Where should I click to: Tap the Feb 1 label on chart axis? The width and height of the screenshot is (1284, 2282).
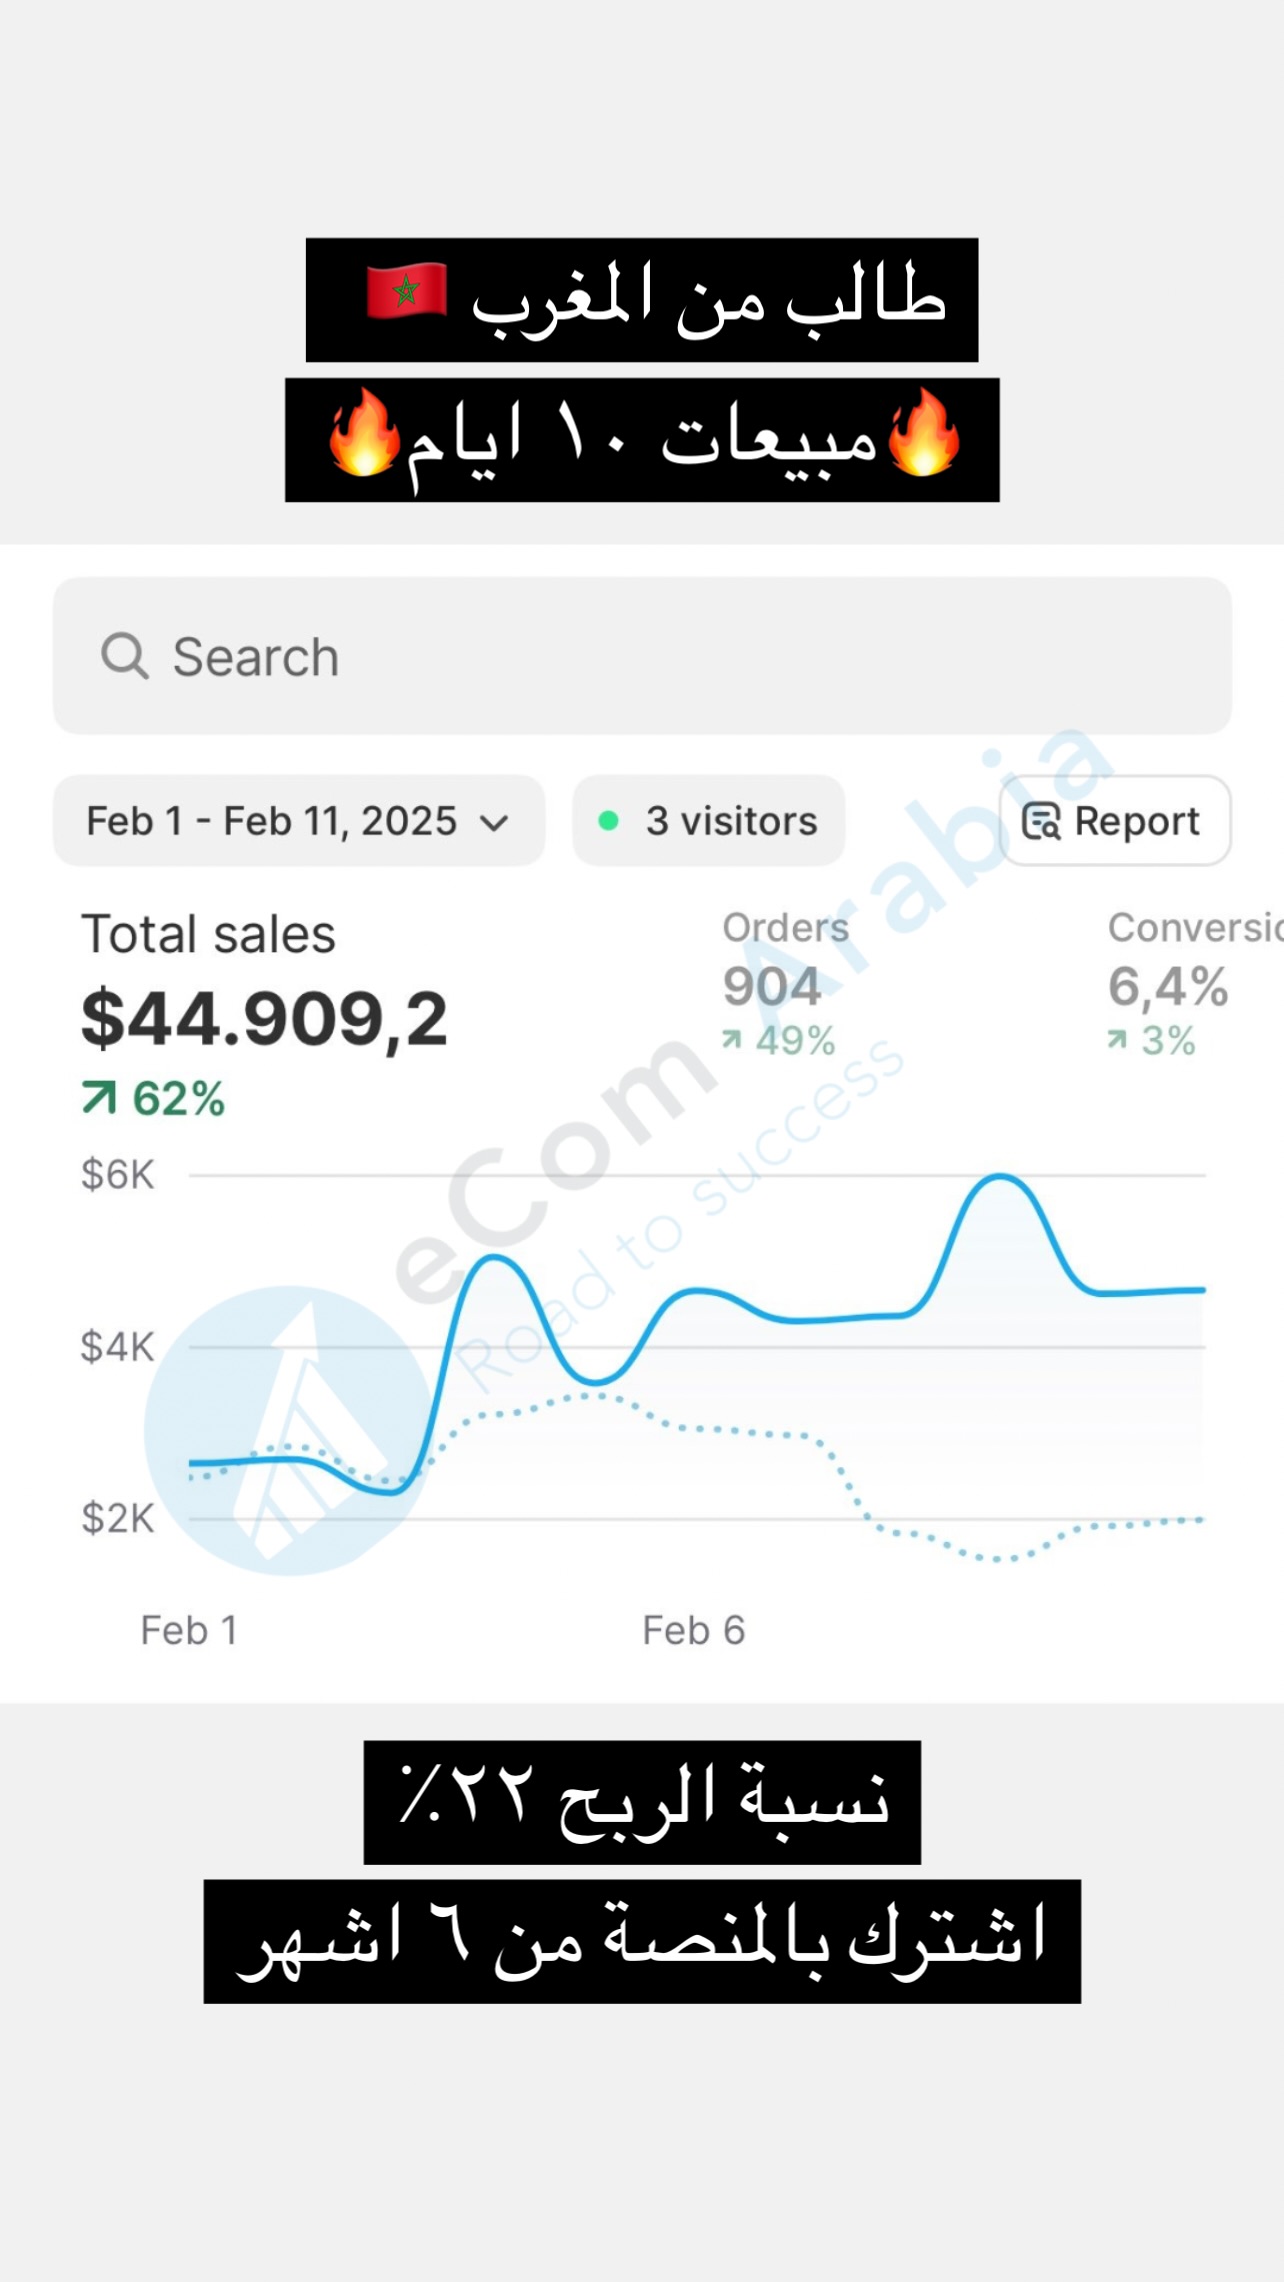click(x=189, y=1631)
